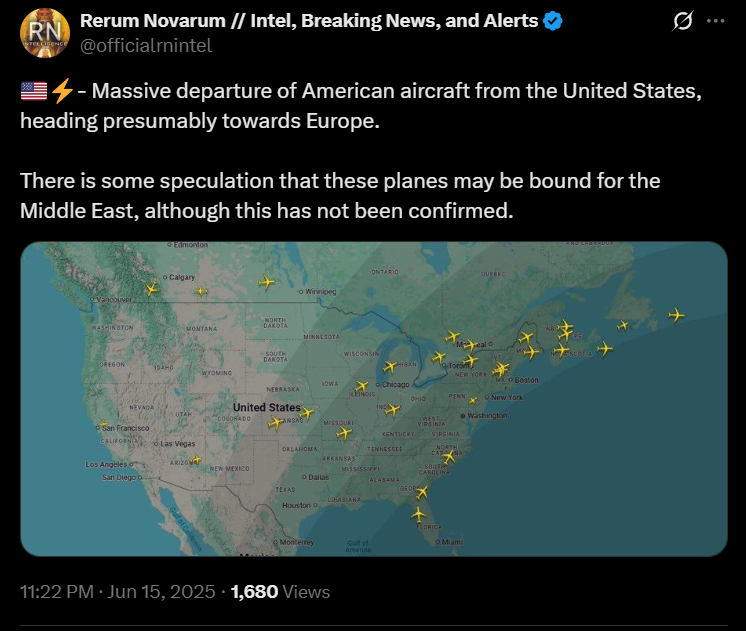Click the "Winnipeg" city label
This screenshot has height=631, width=746.
coord(321,291)
